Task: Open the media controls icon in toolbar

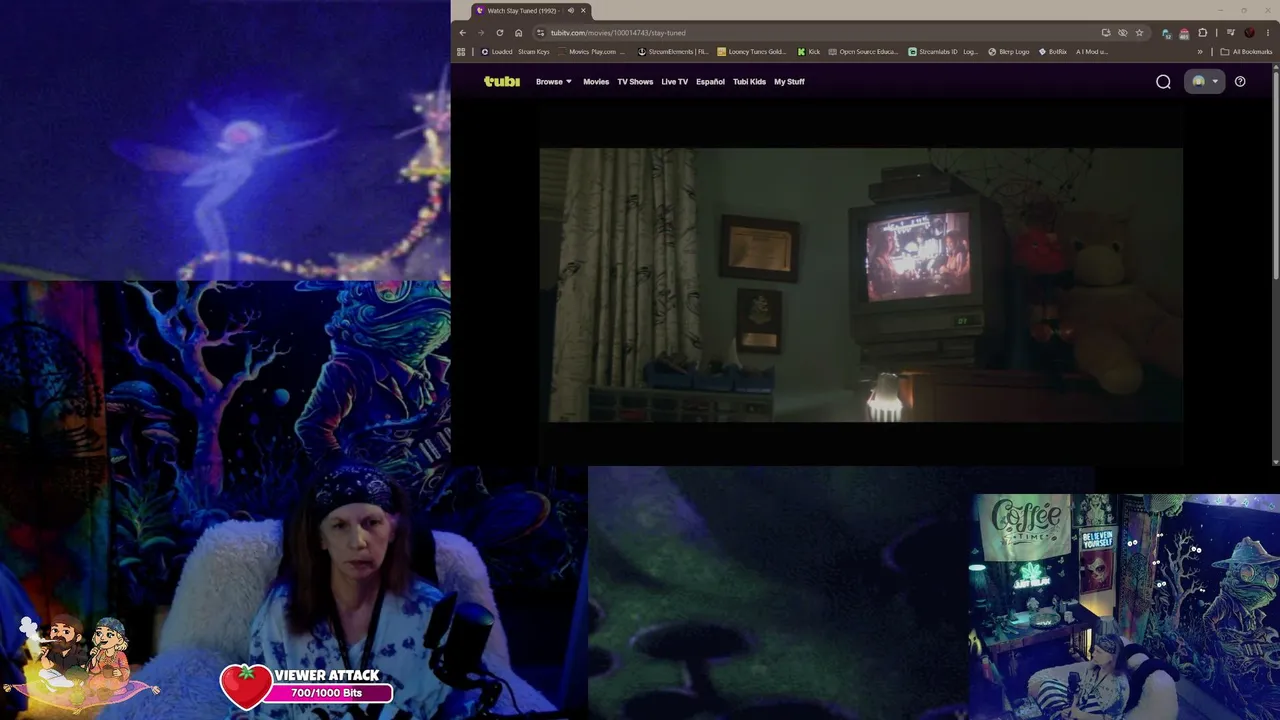Action: (1230, 33)
